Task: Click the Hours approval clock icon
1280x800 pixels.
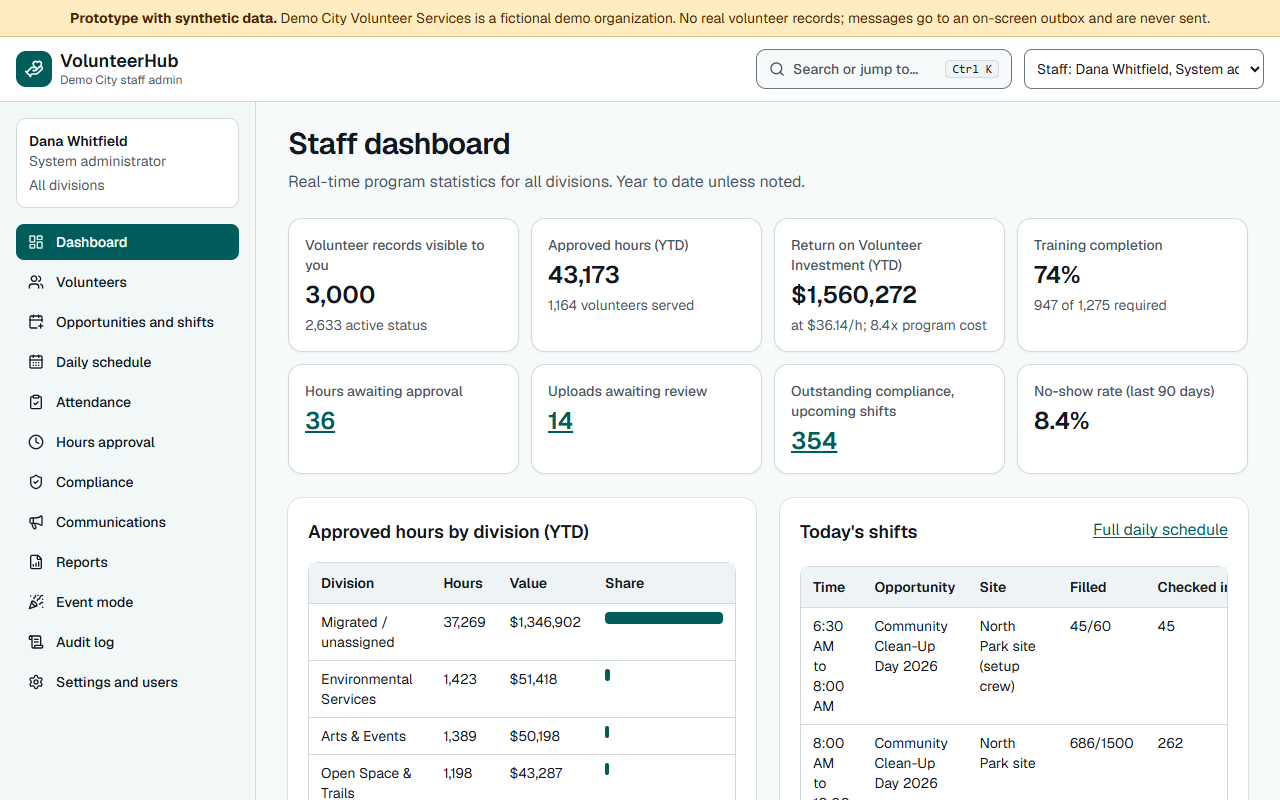Action: click(36, 442)
